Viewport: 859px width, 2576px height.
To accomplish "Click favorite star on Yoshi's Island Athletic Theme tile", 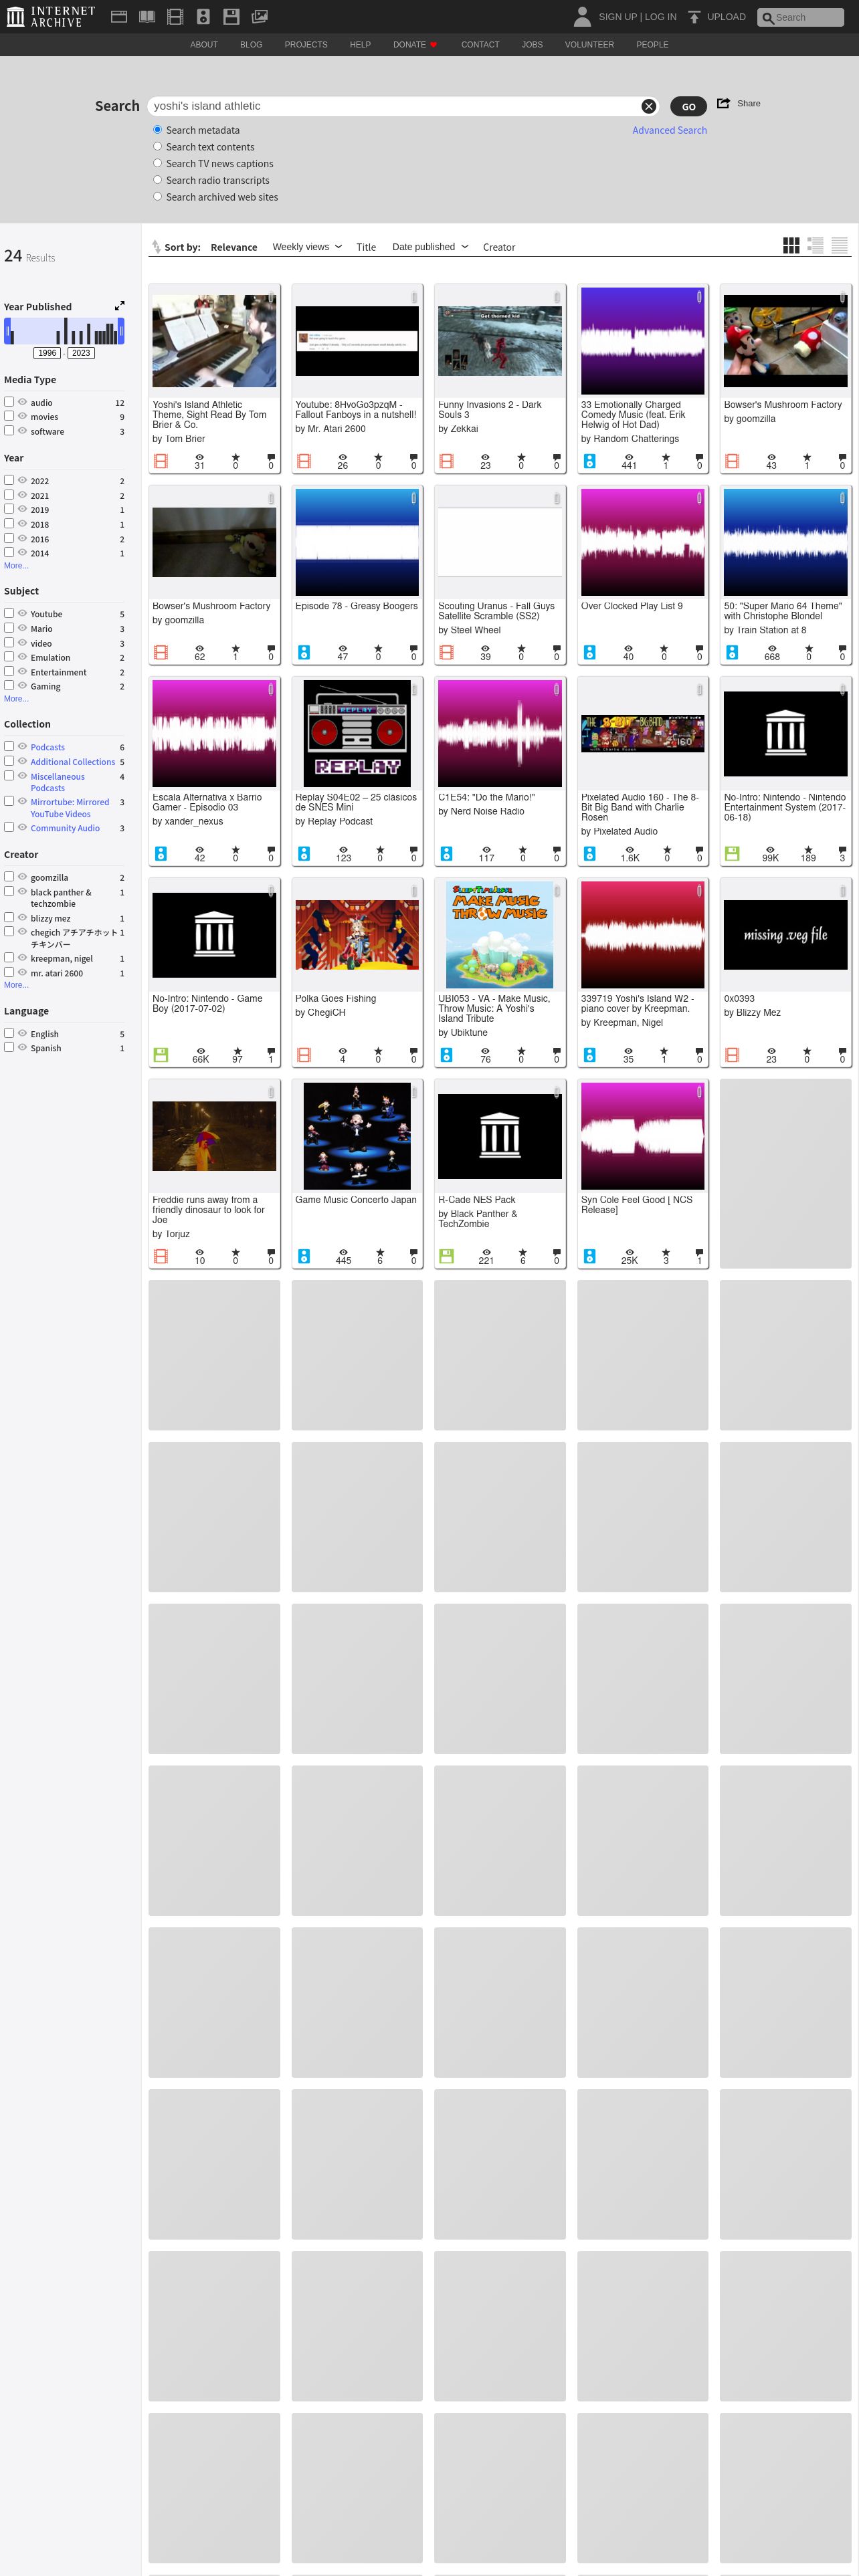I will point(236,457).
